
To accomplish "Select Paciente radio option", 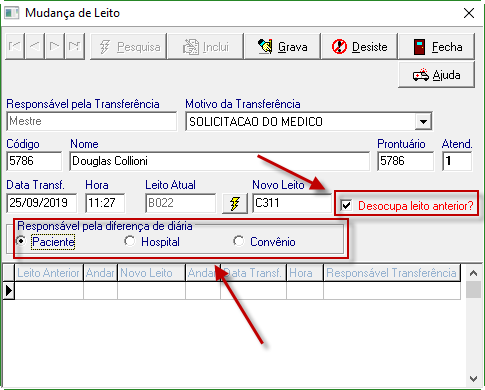I will pos(21,241).
